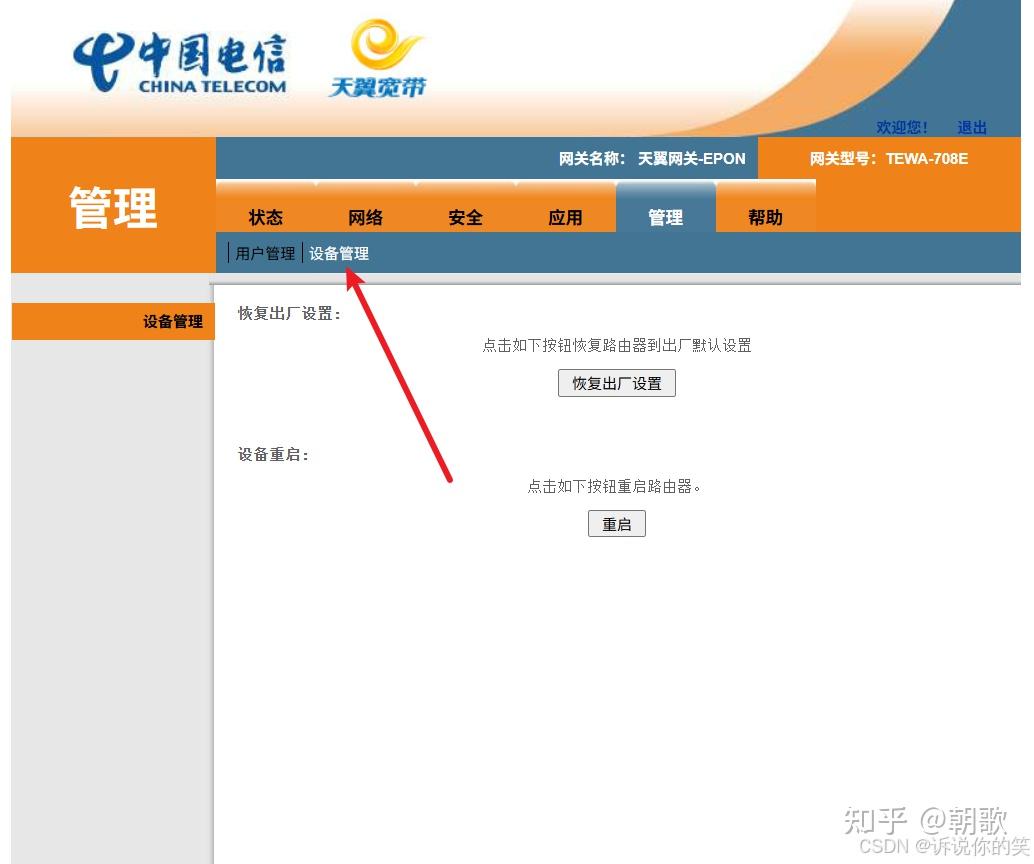1034x864 pixels.
Task: Open the 帮助 tab
Action: pos(765,217)
